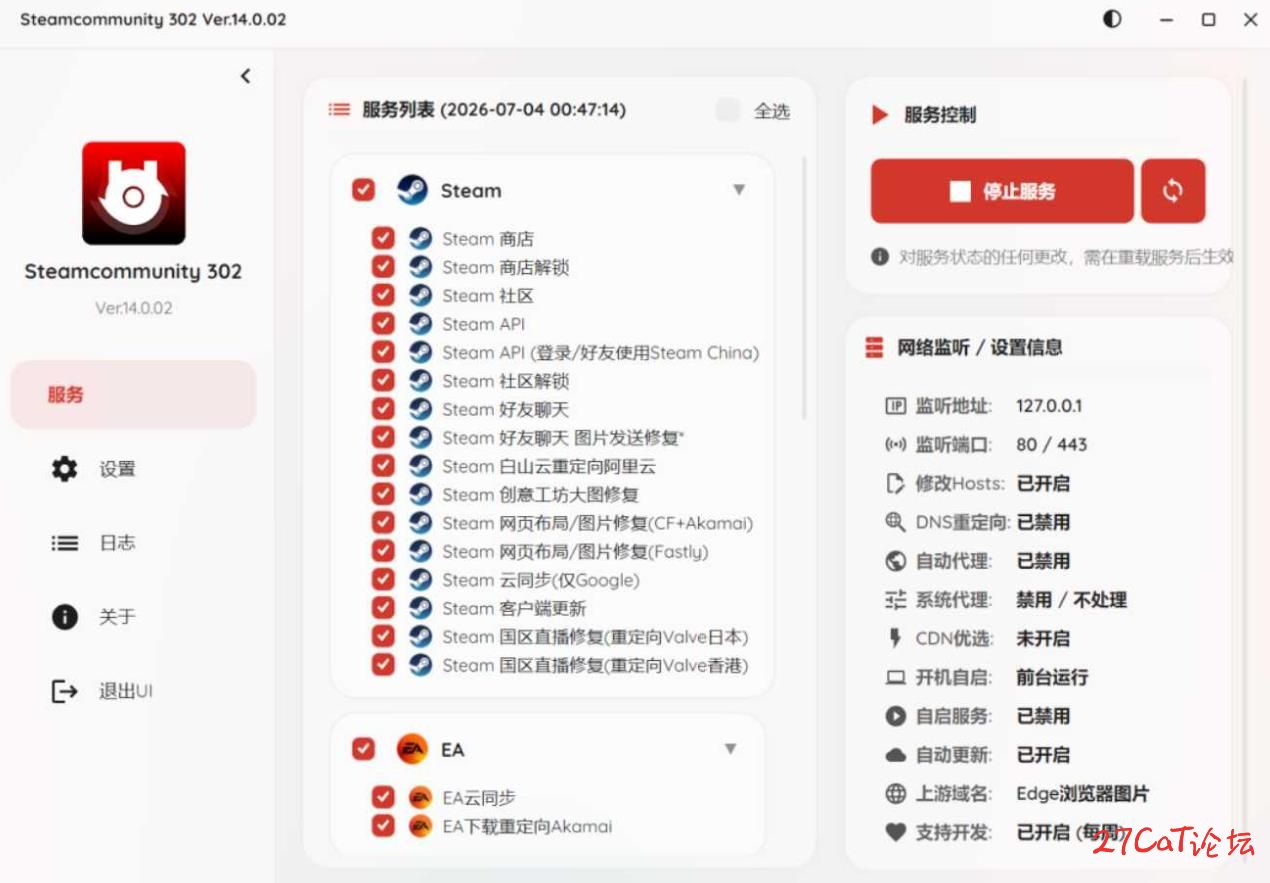The width and height of the screenshot is (1270, 883).
Task: Toggle the 全选 select-all checkbox
Action: pyautogui.click(x=728, y=110)
